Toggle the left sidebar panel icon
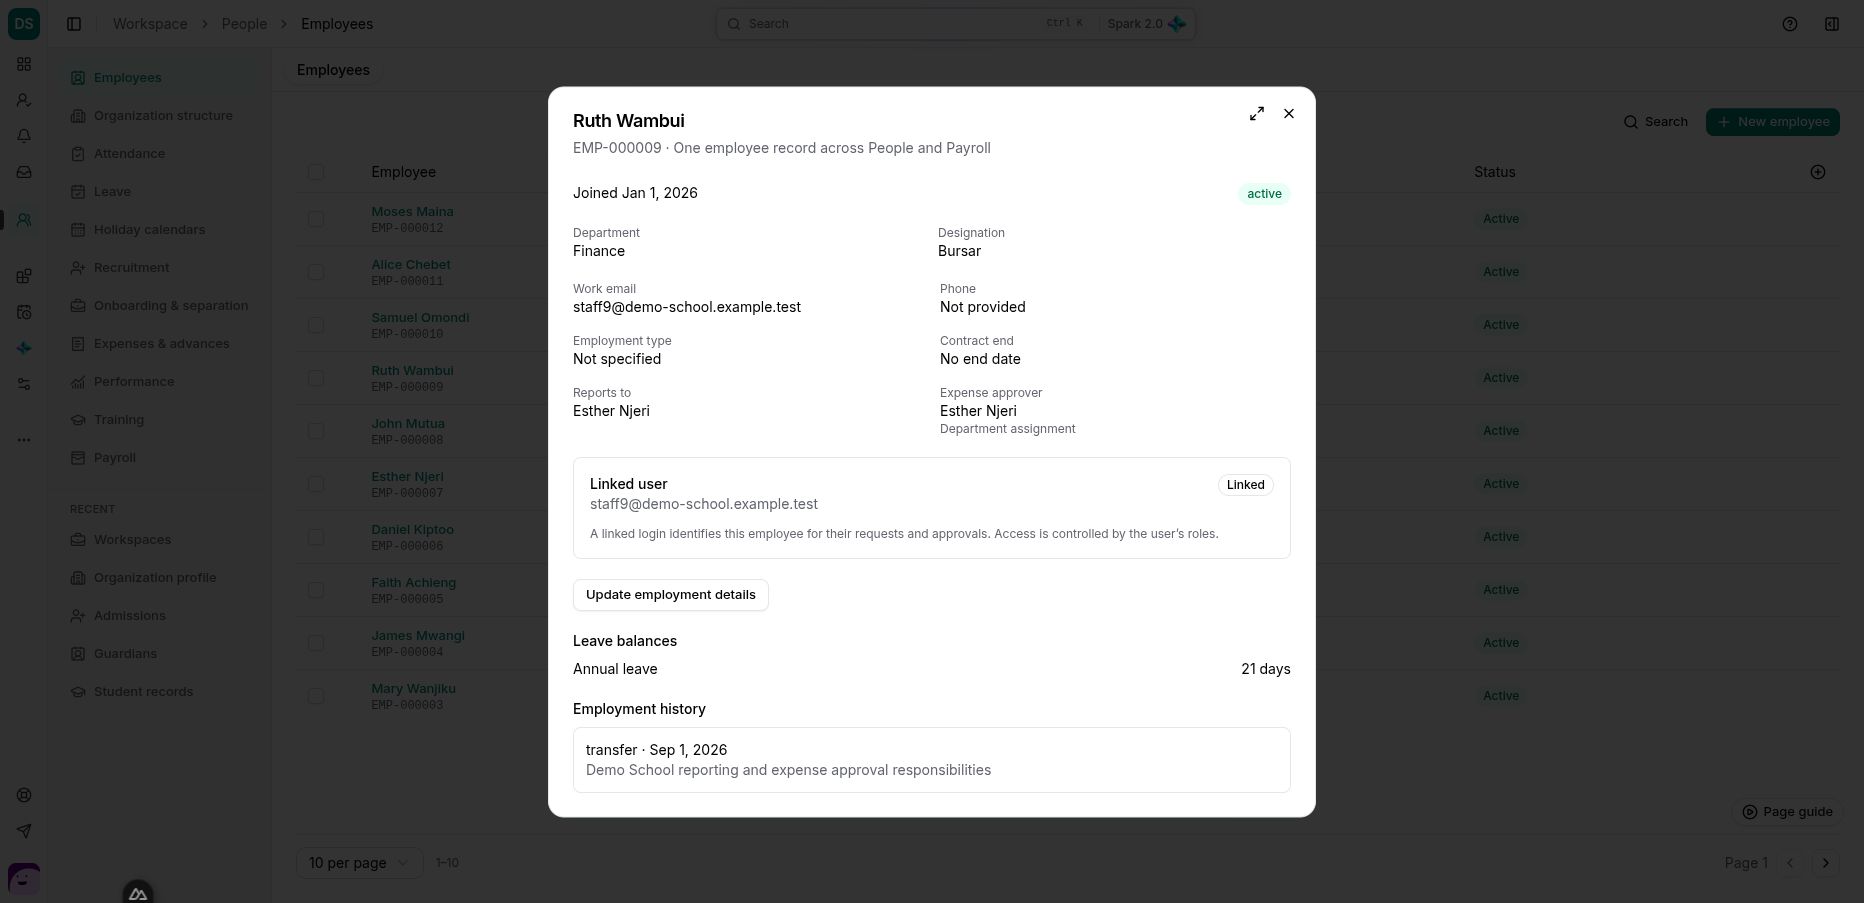The image size is (1864, 903). (x=74, y=24)
